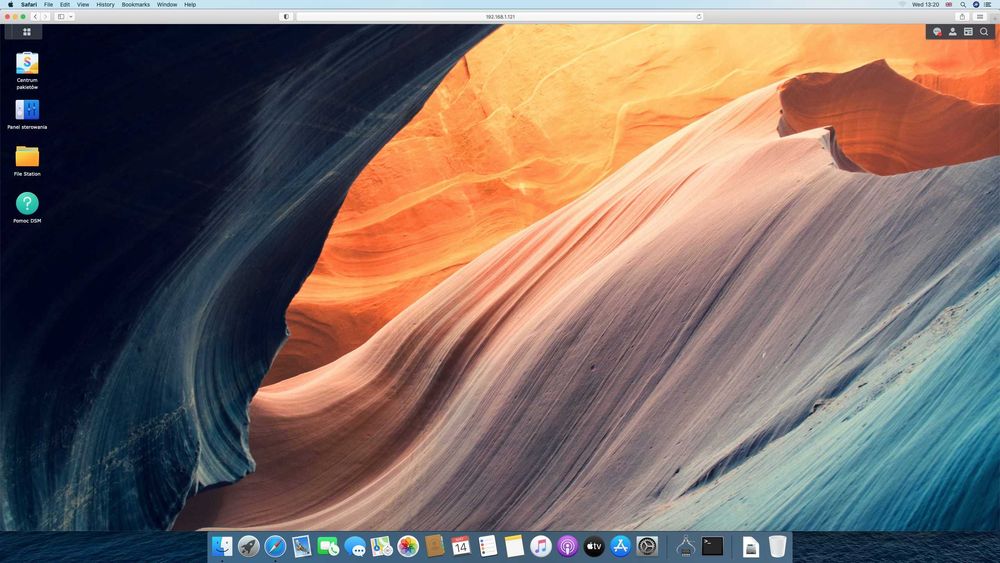This screenshot has height=563, width=1000.
Task: Open Terminal in the Dock
Action: click(712, 546)
